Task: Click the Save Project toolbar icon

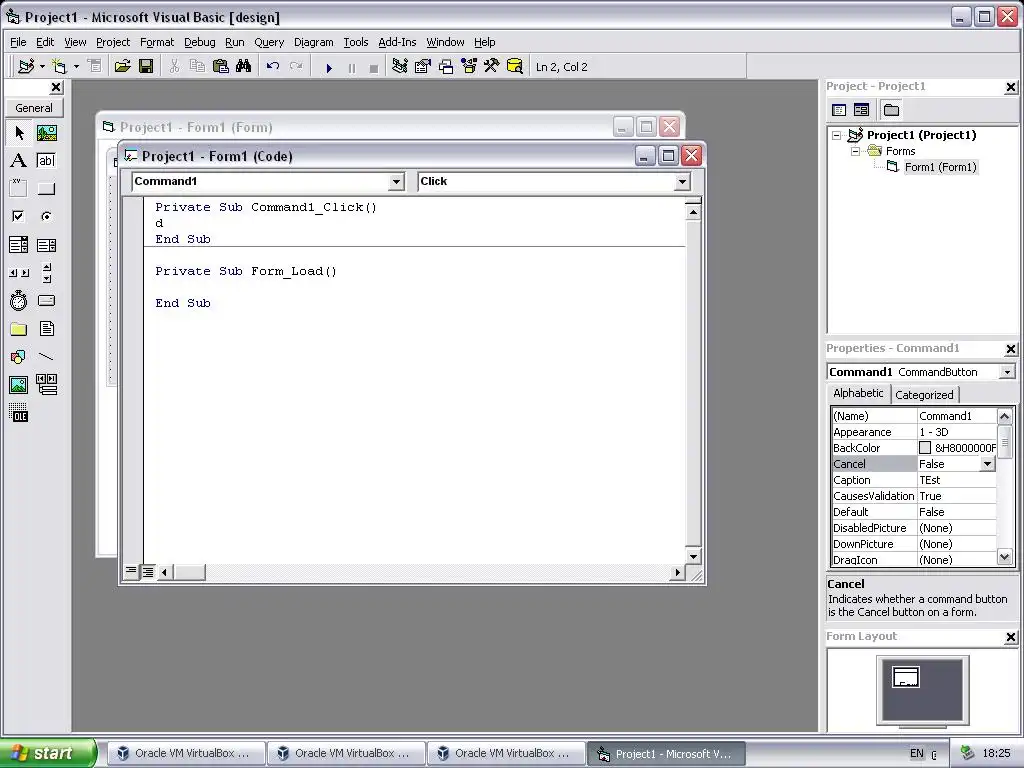Action: (146, 67)
